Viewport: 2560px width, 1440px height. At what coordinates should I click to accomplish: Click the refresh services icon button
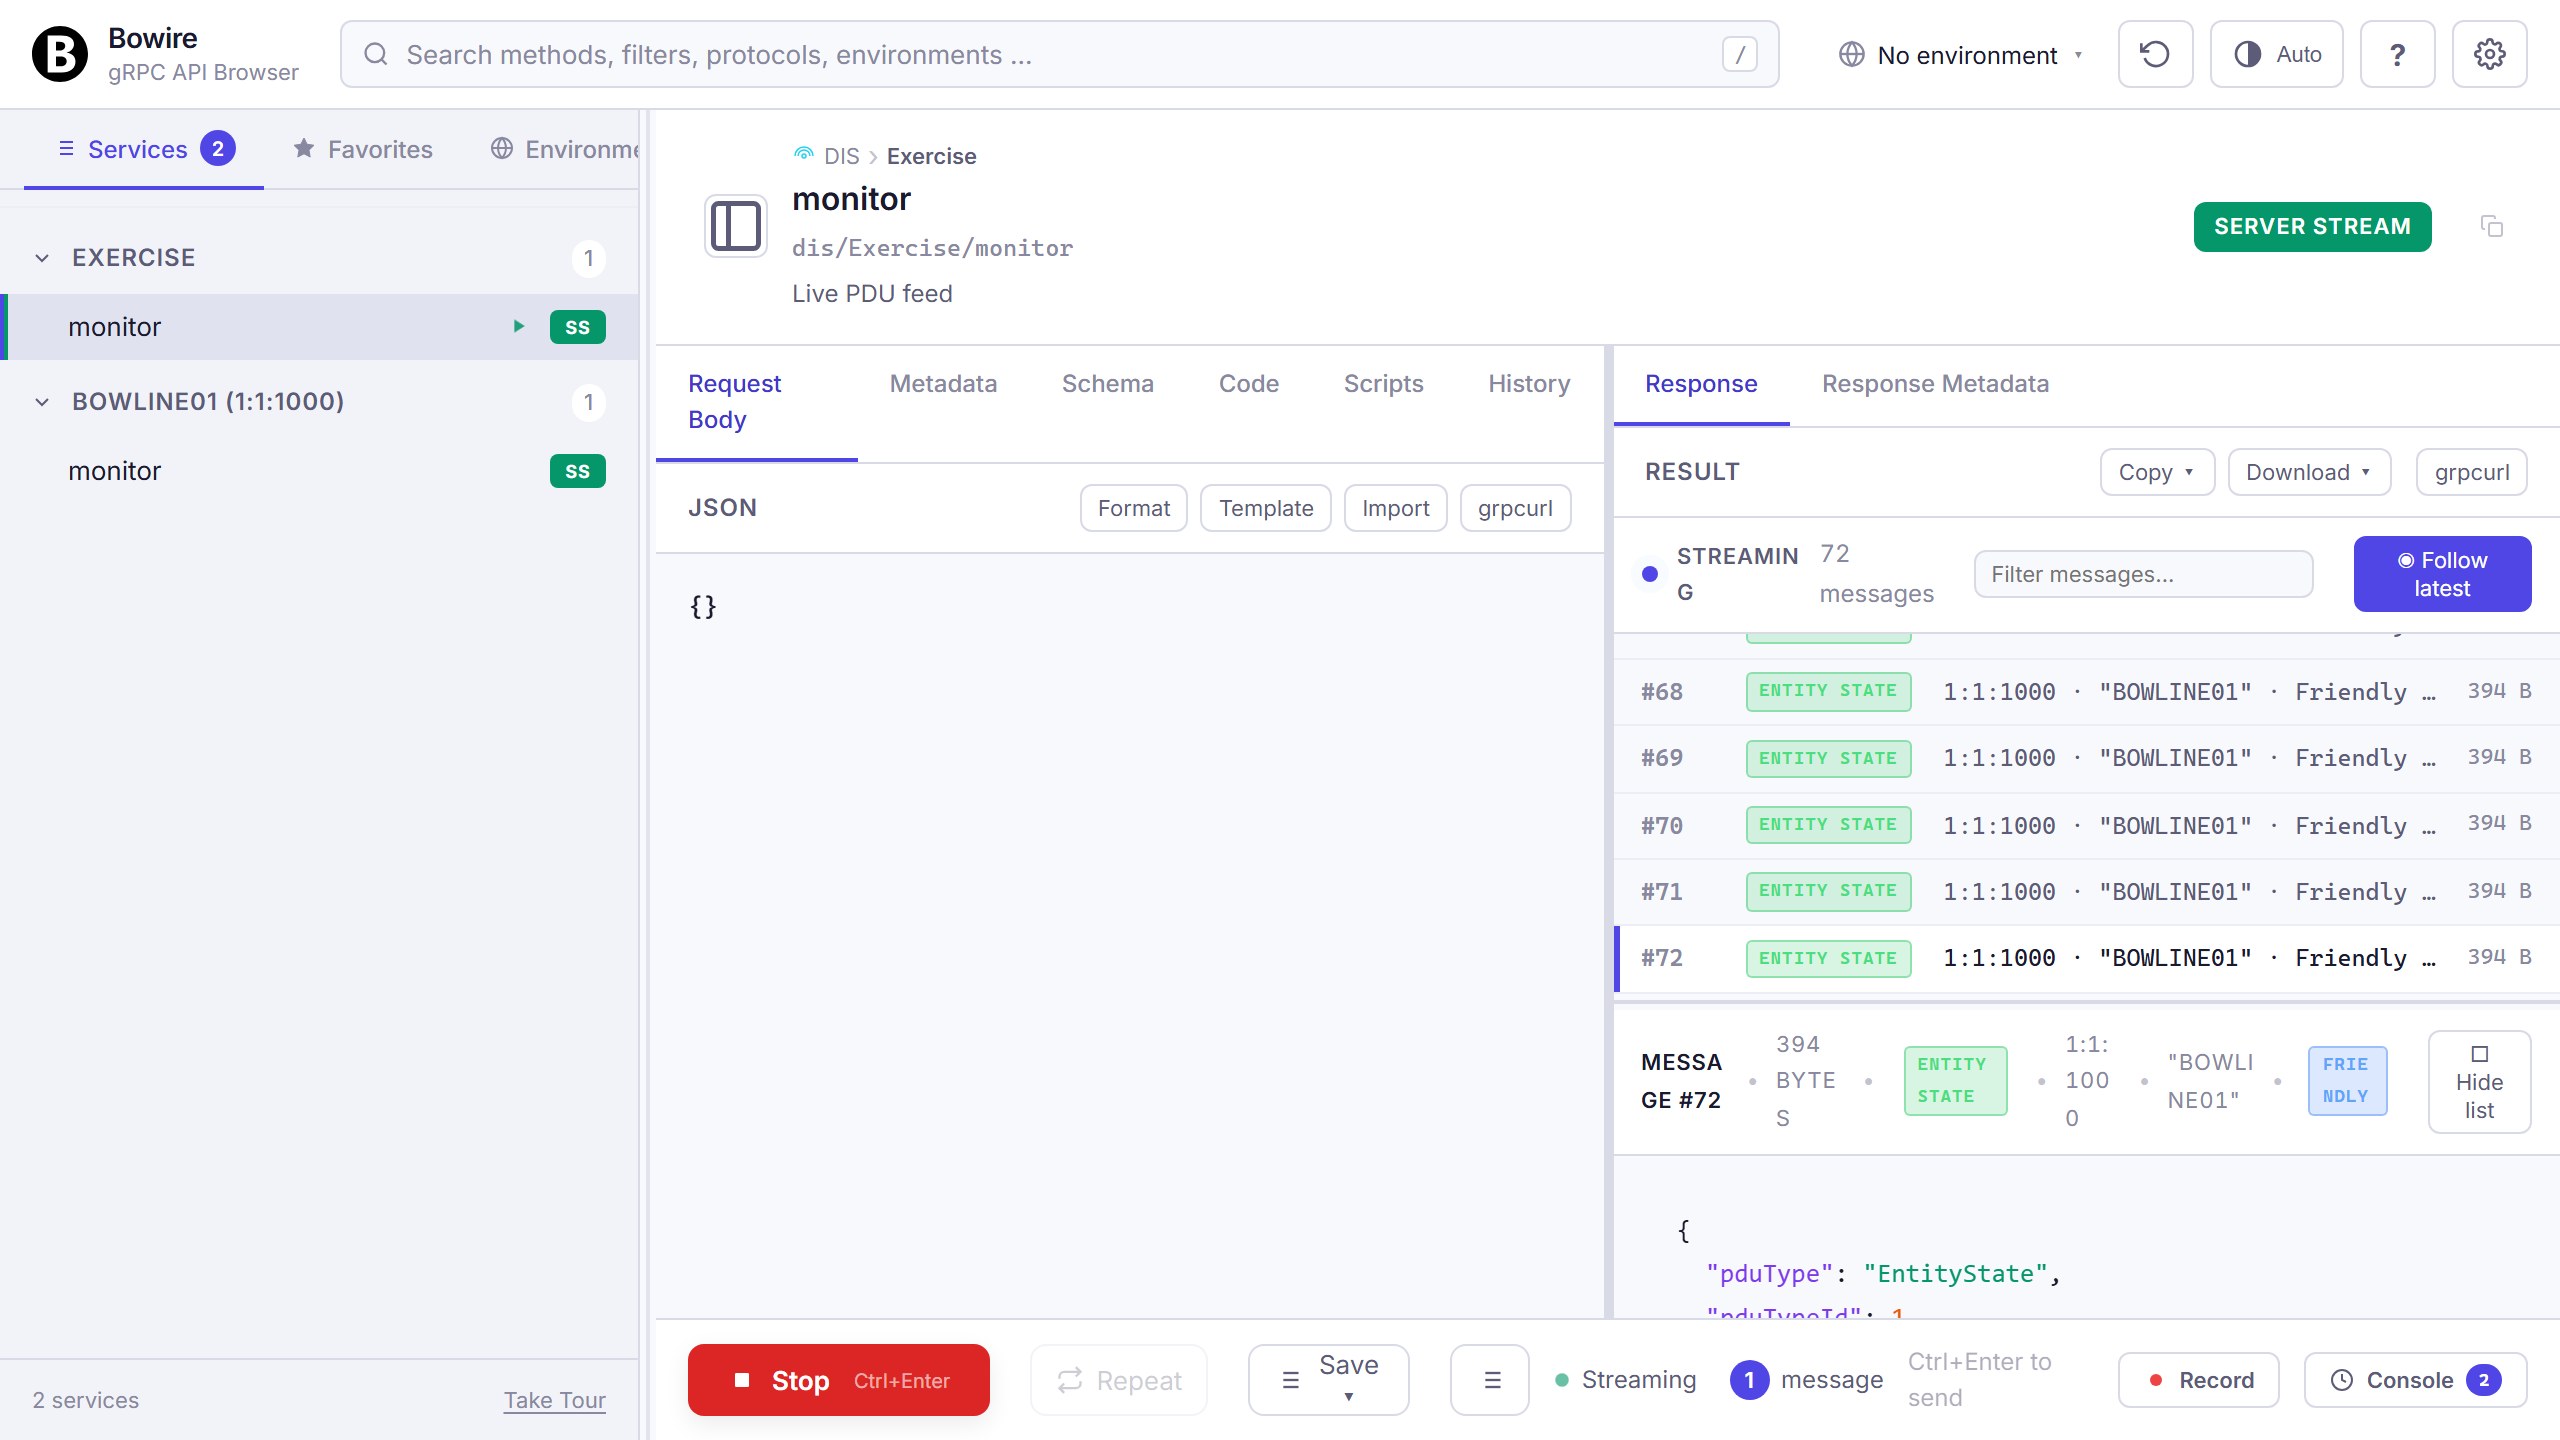2155,54
